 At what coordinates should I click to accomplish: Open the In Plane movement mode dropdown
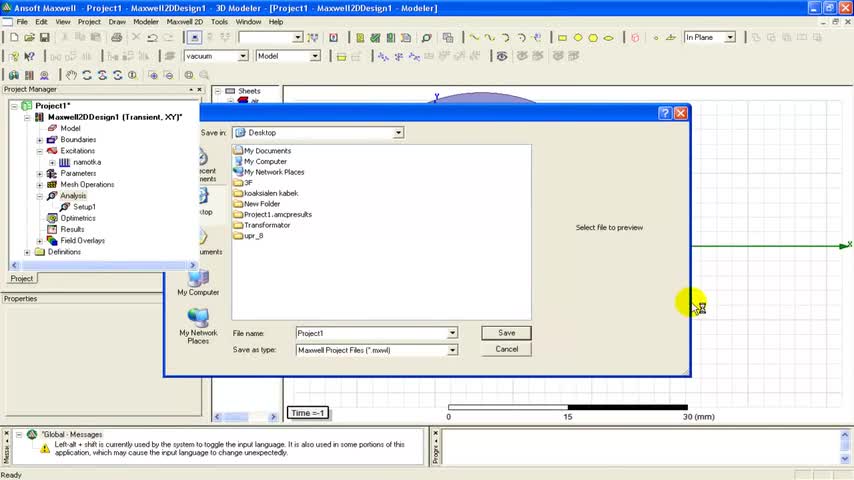[730, 37]
